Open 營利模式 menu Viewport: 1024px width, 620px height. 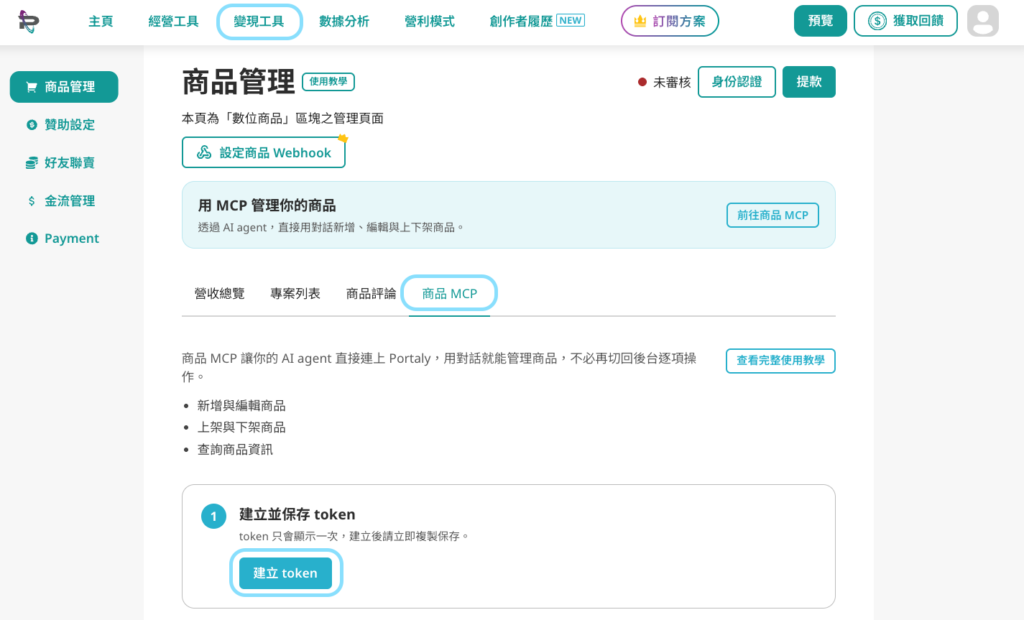(x=429, y=21)
